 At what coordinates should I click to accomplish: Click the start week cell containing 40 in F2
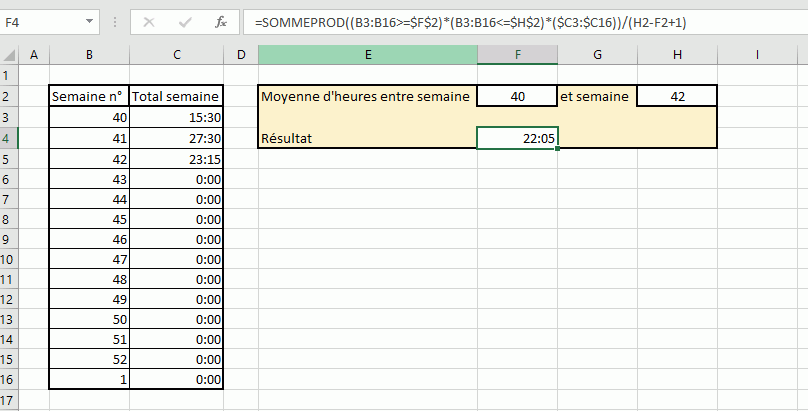[x=517, y=96]
